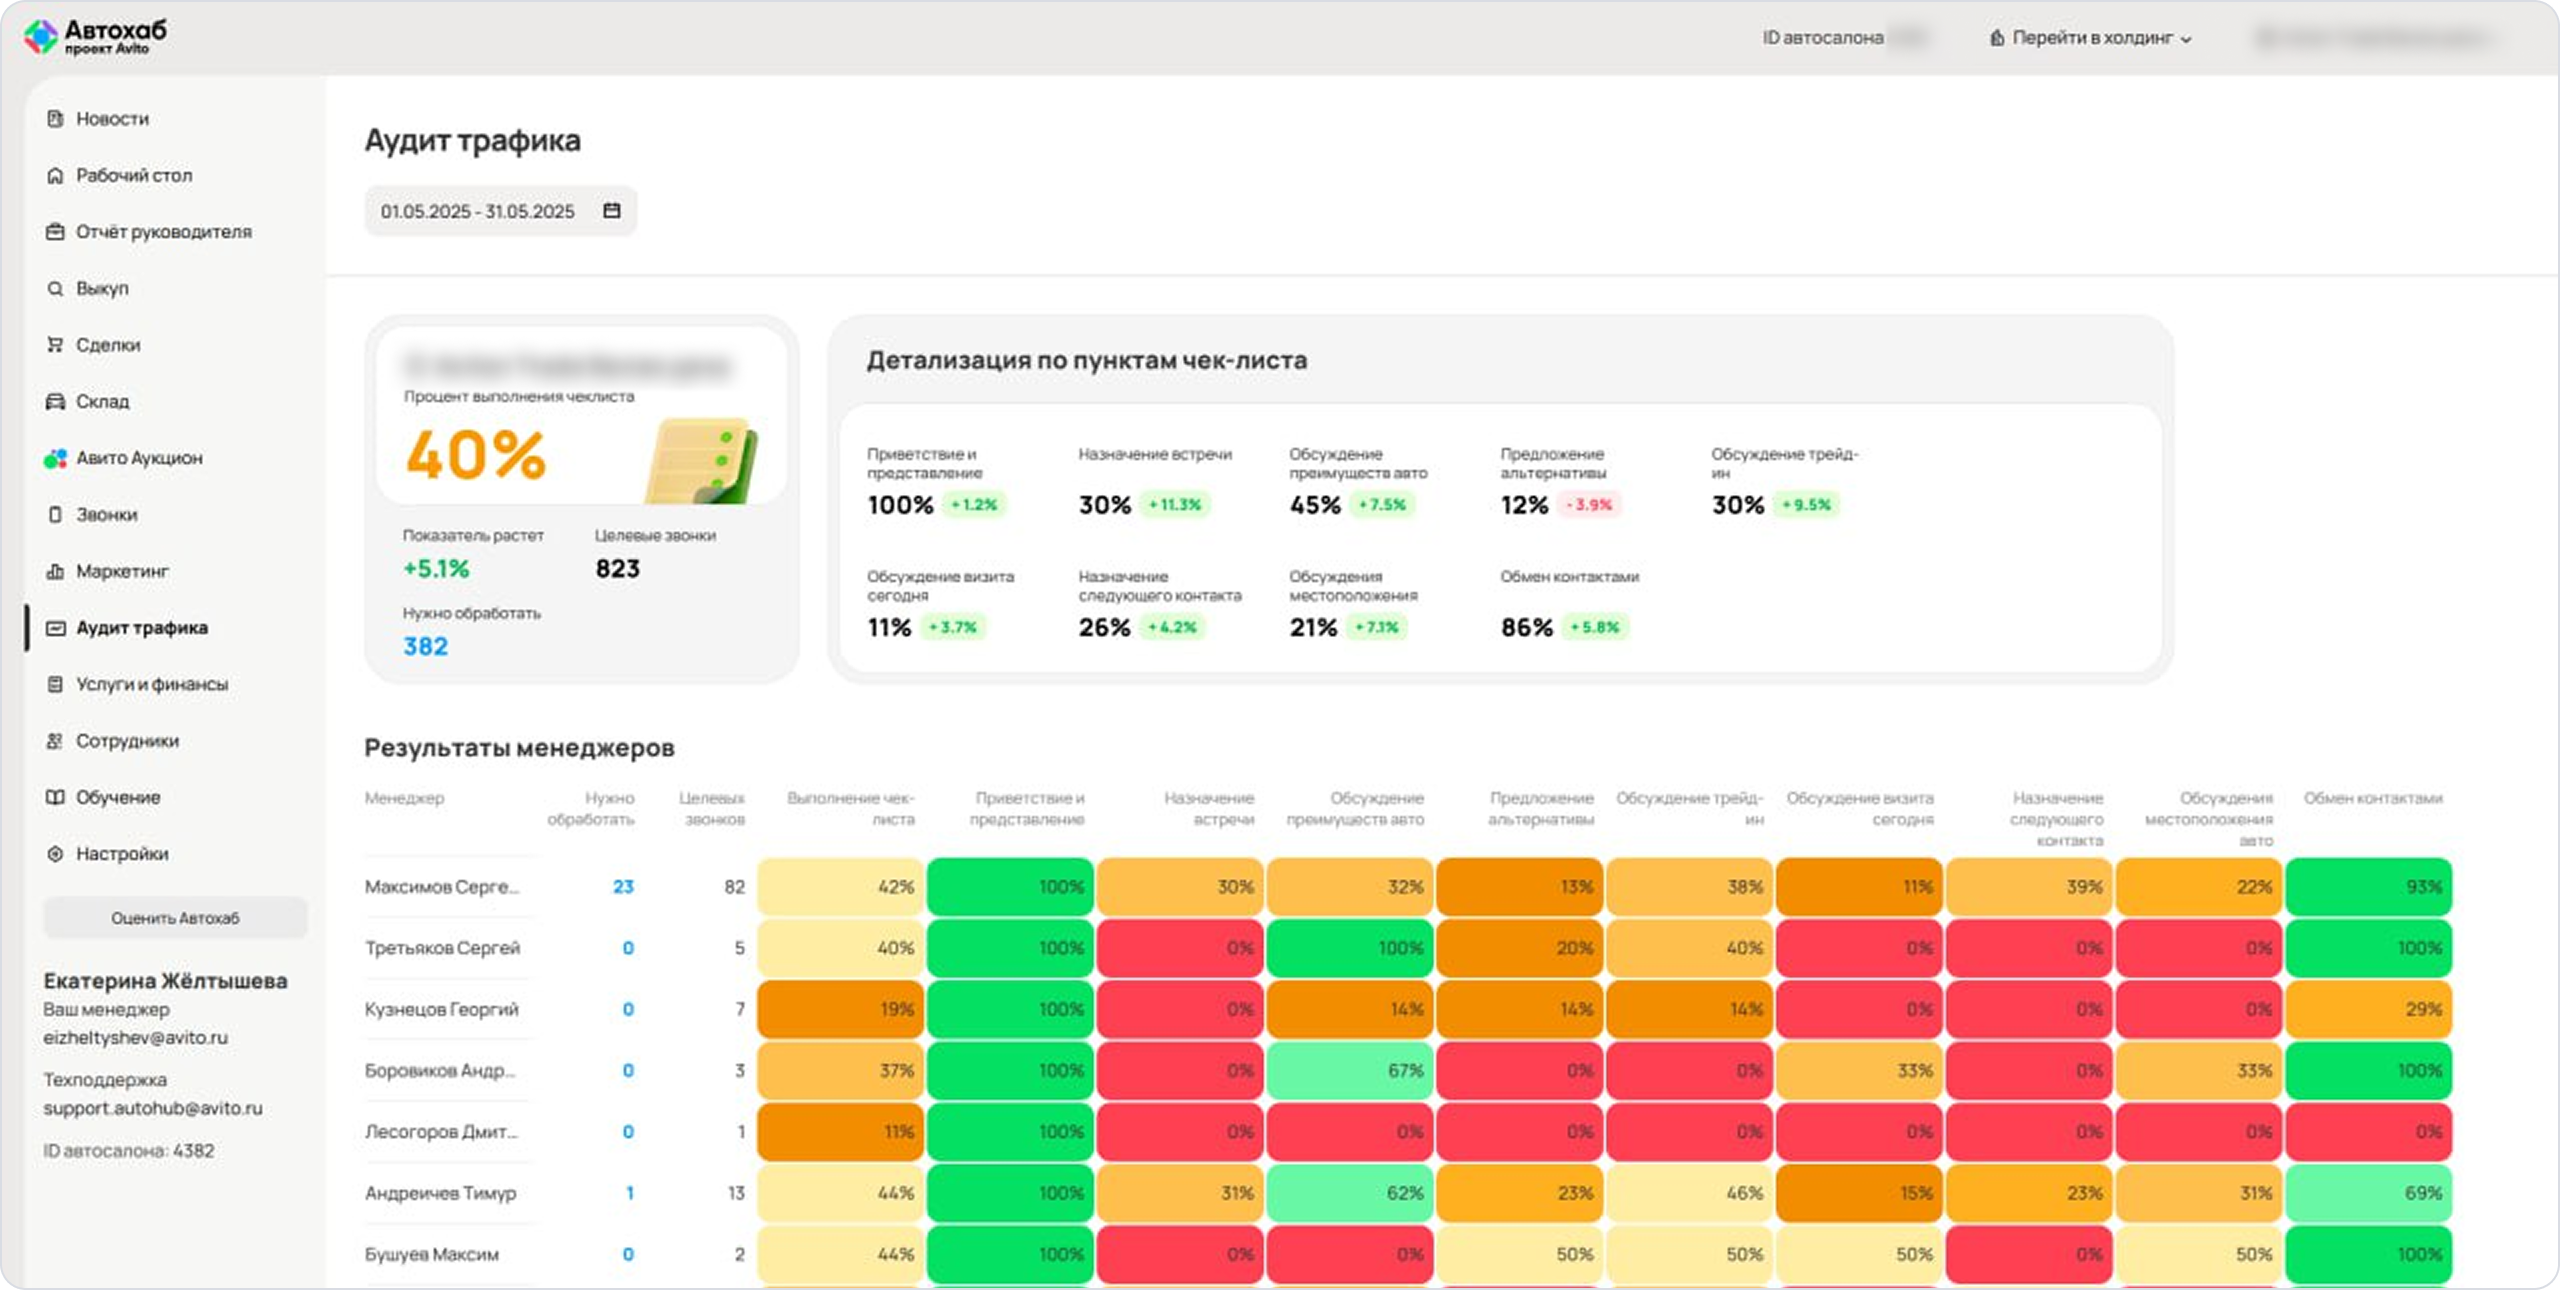Click Максимов's 23 to-process count

coord(623,886)
